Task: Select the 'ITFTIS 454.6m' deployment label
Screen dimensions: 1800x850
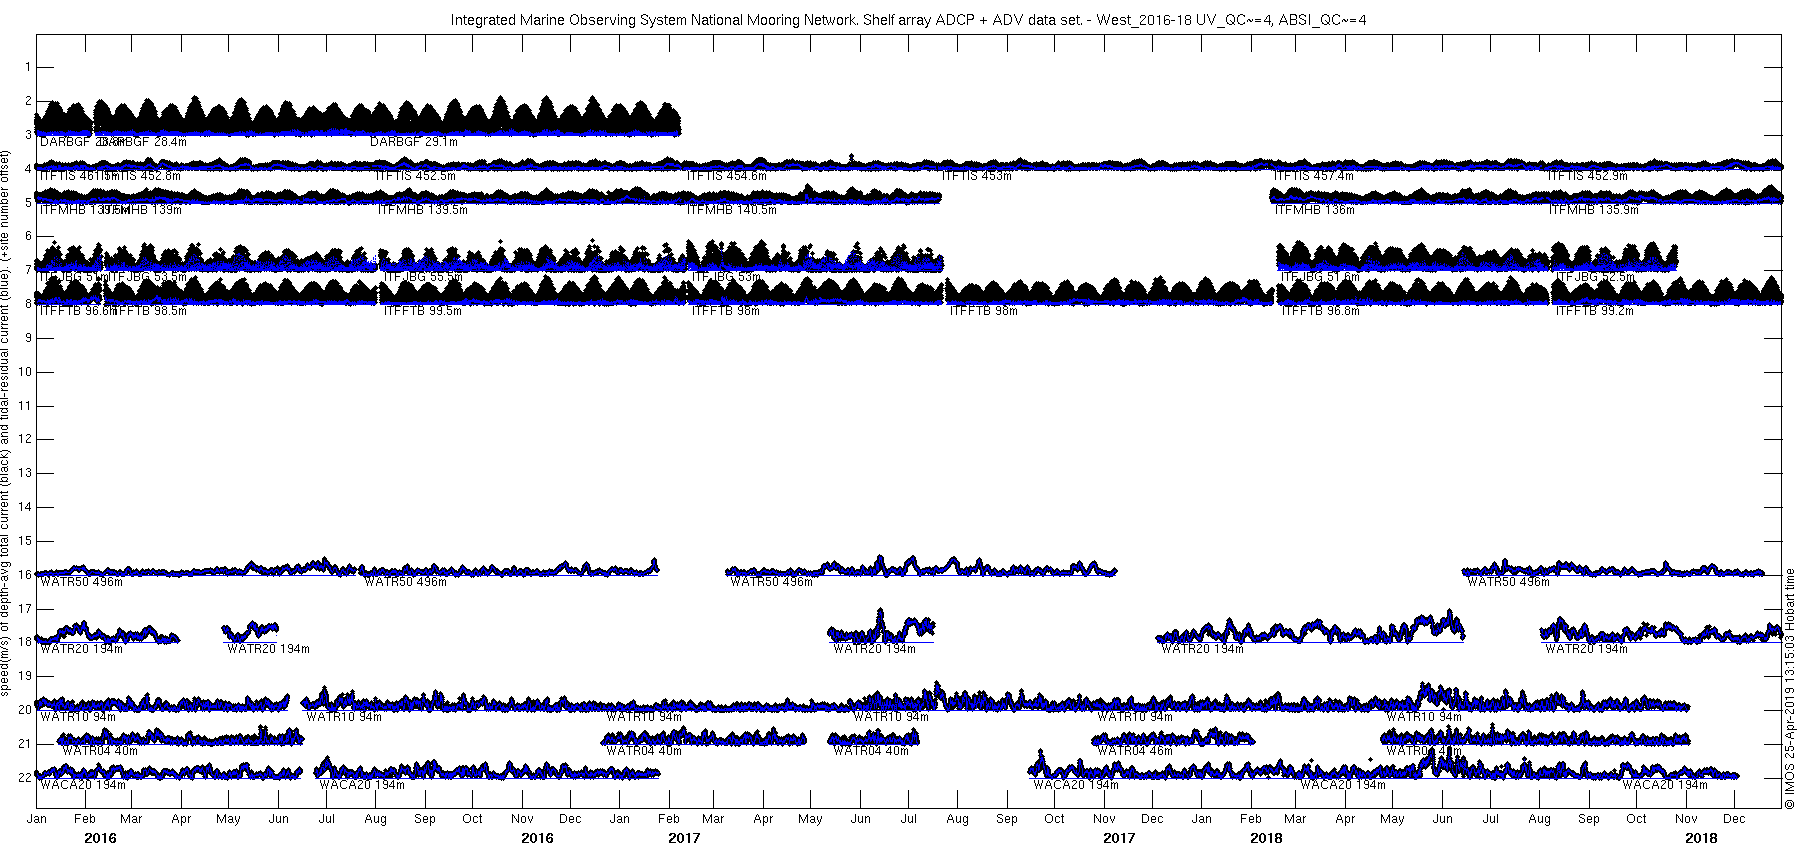Action: [x=727, y=176]
